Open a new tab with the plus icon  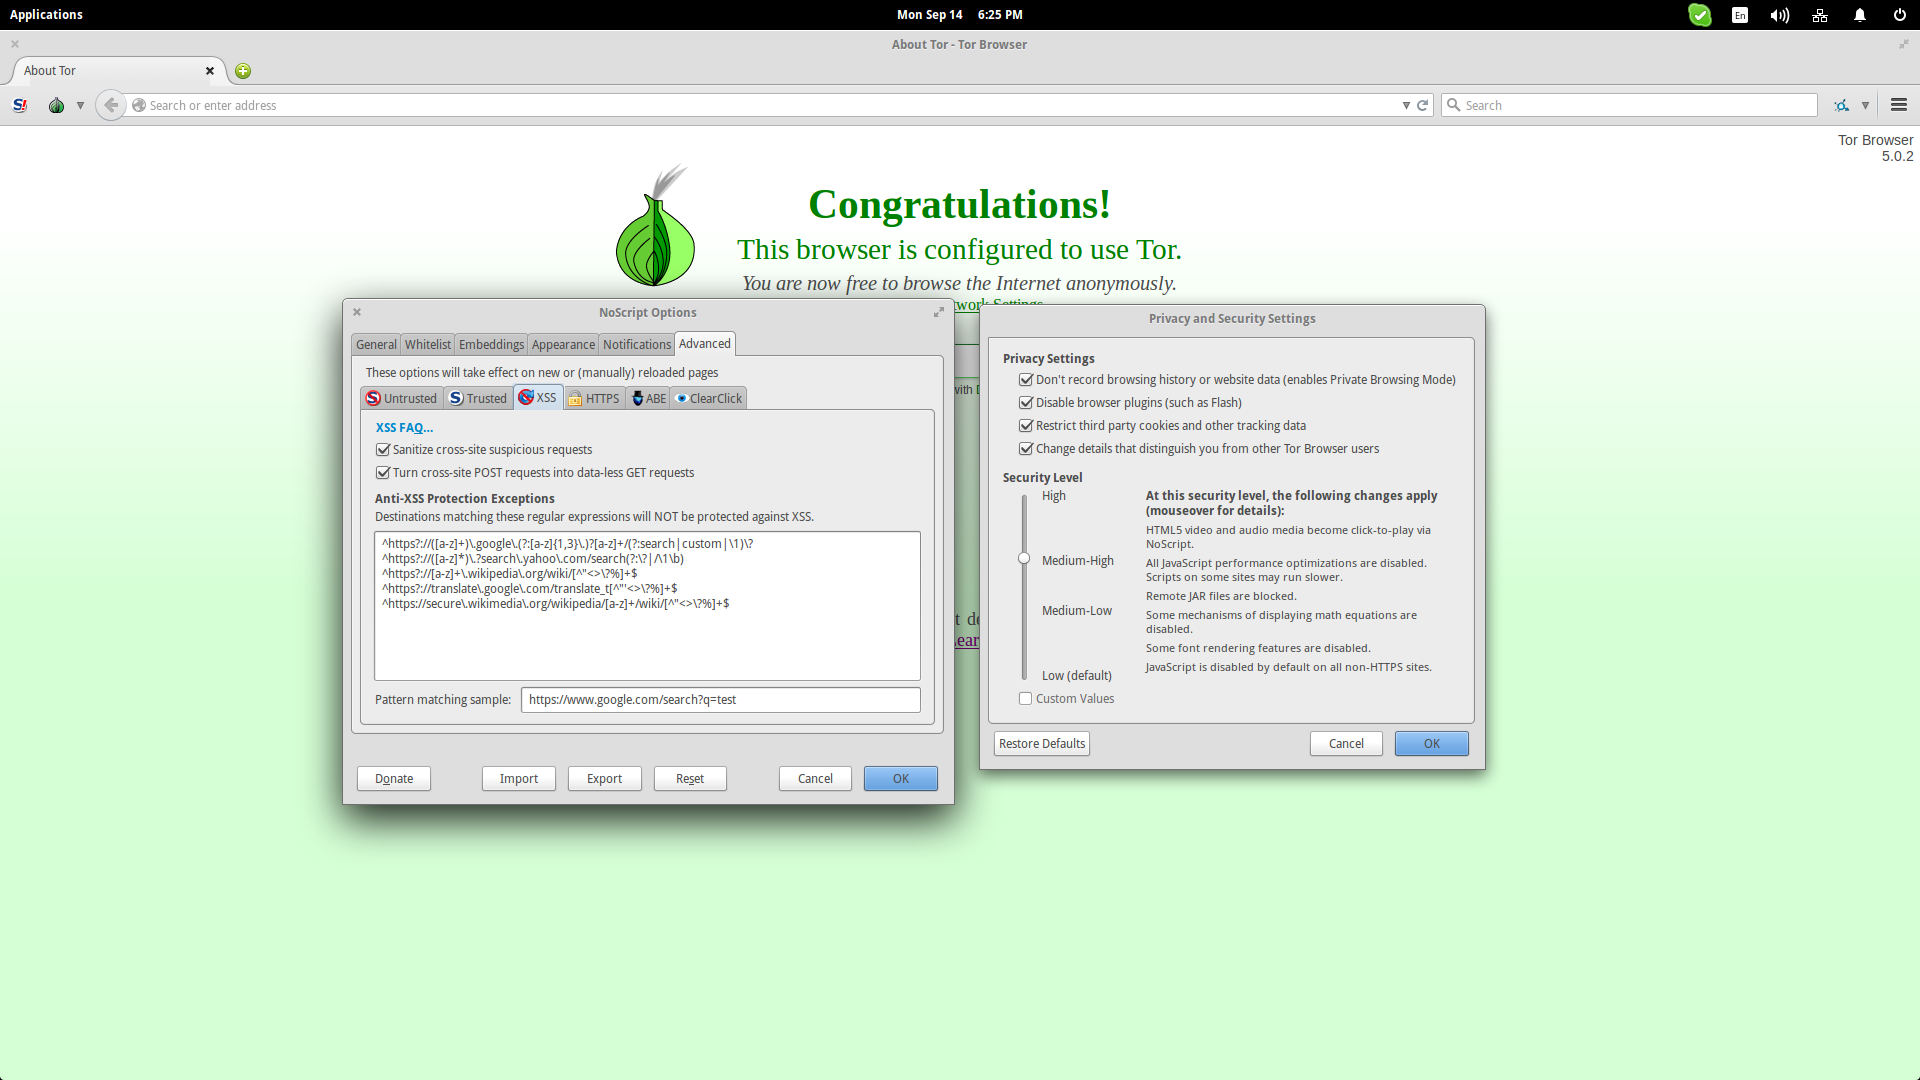click(x=243, y=71)
